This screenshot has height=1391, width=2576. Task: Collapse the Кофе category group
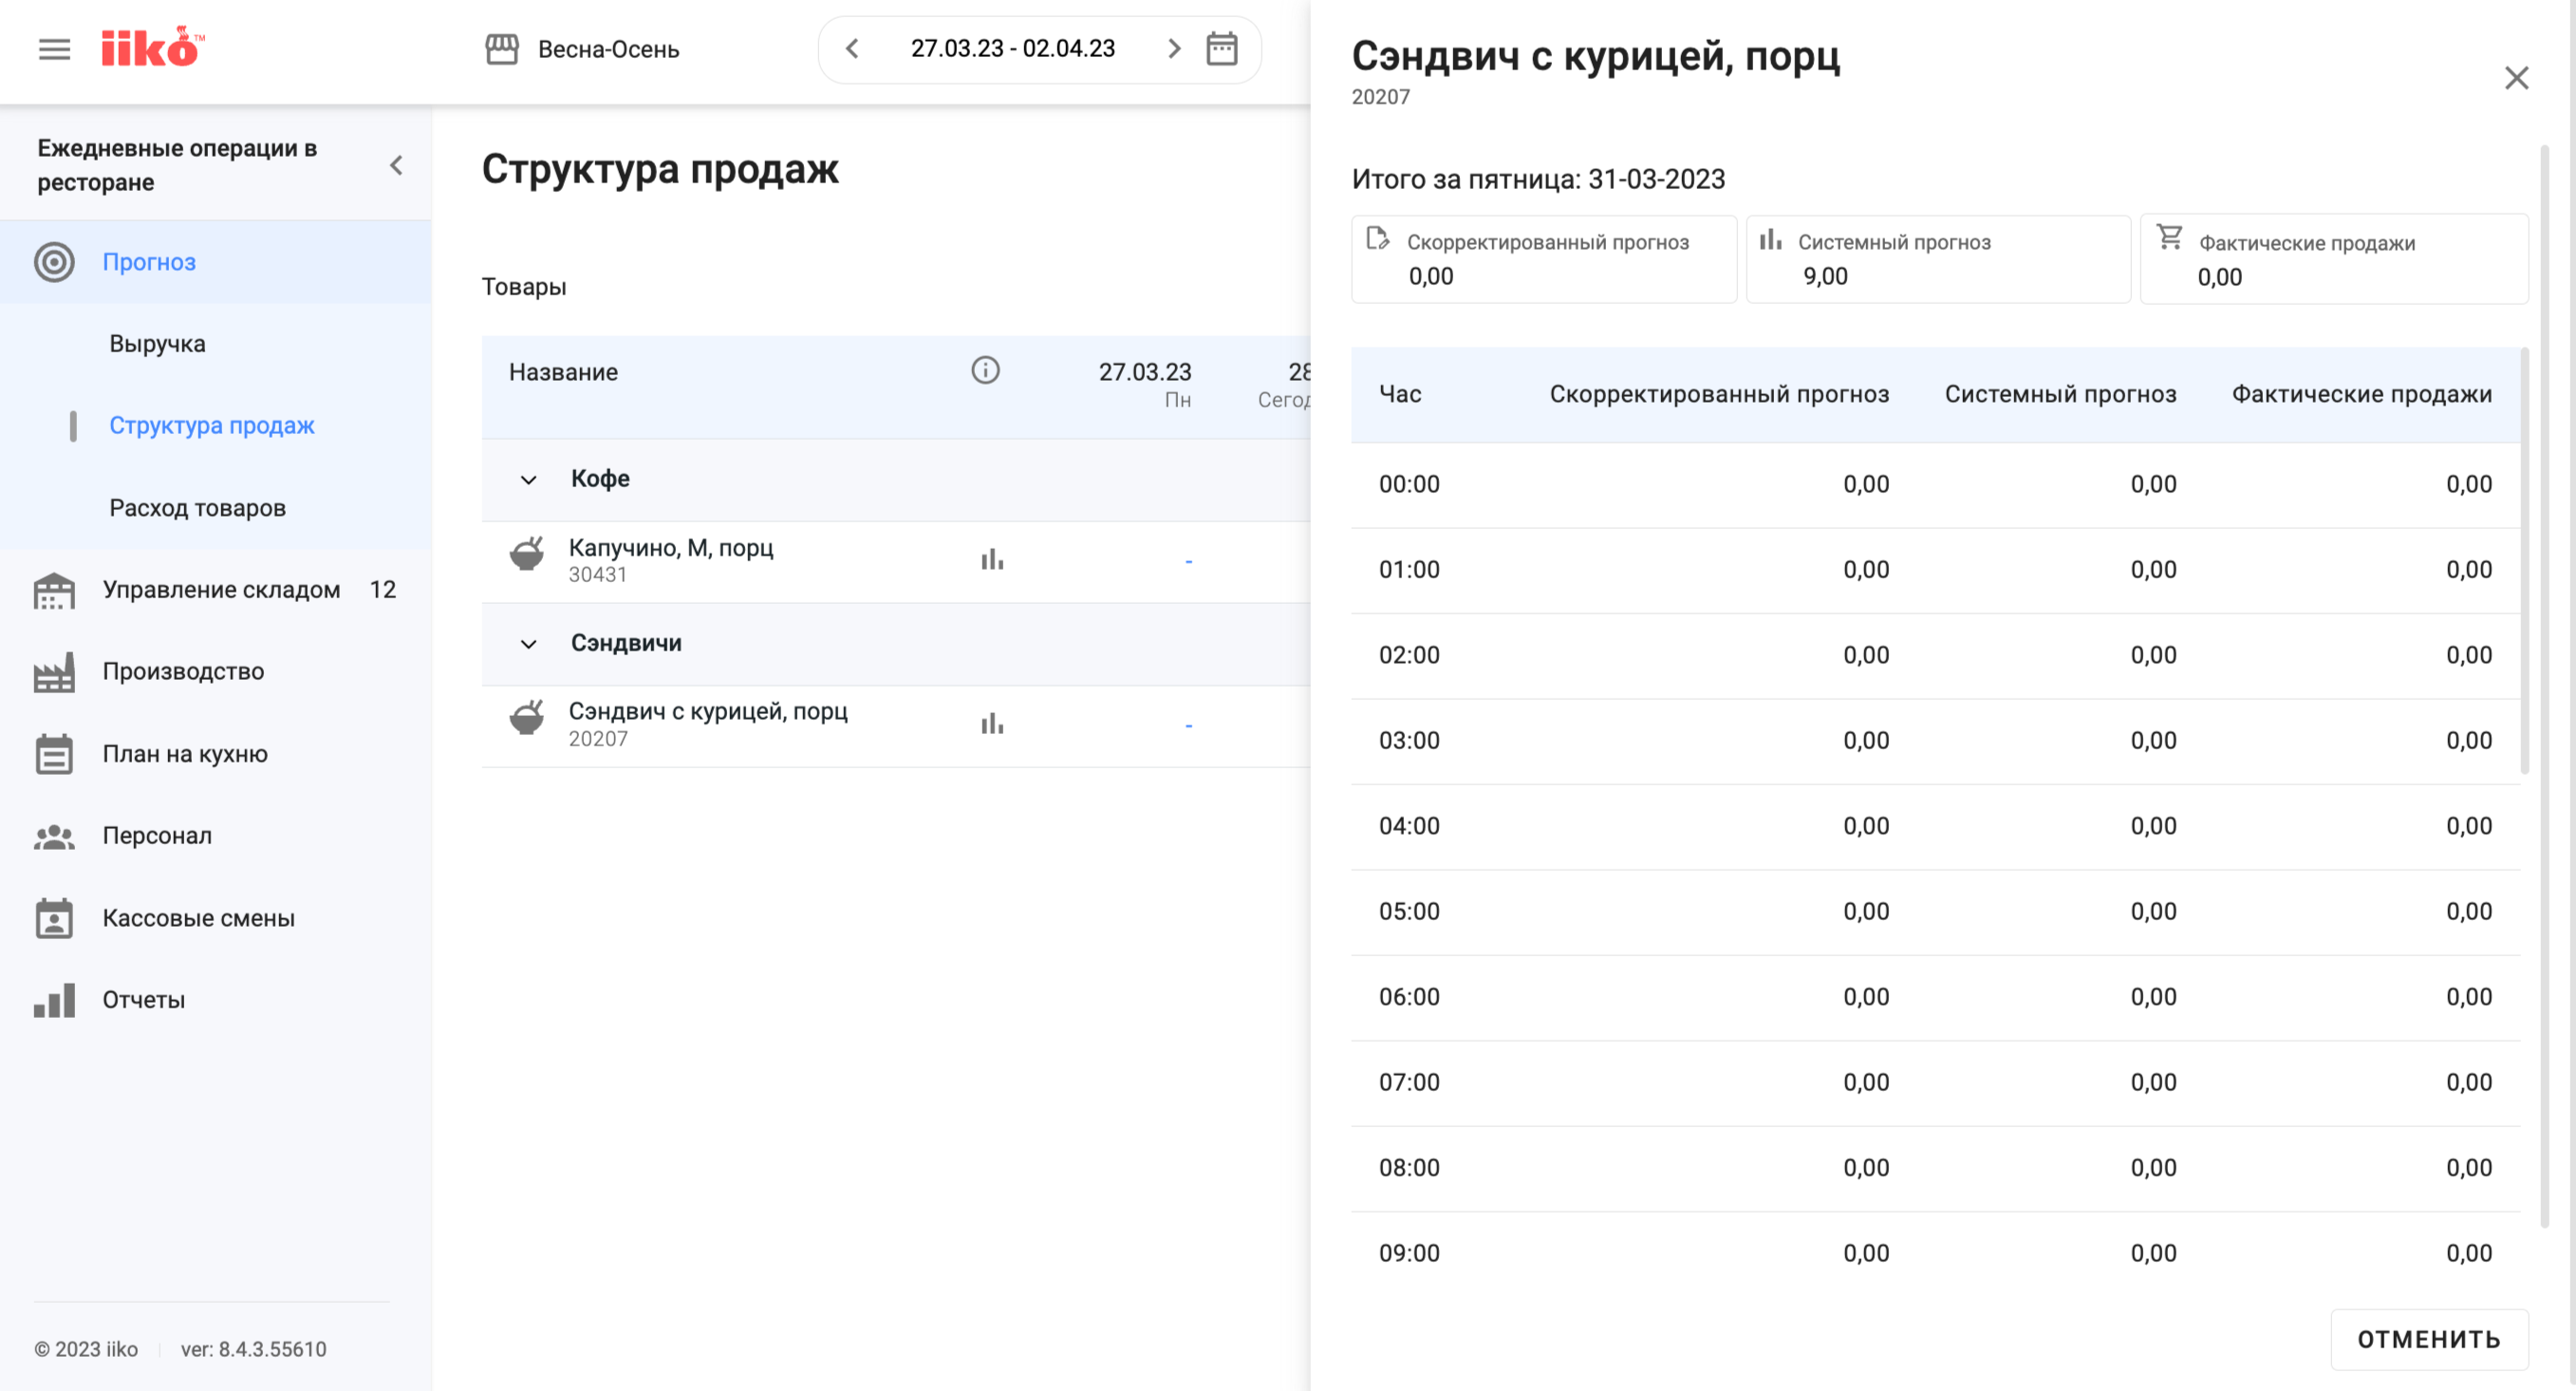click(529, 480)
